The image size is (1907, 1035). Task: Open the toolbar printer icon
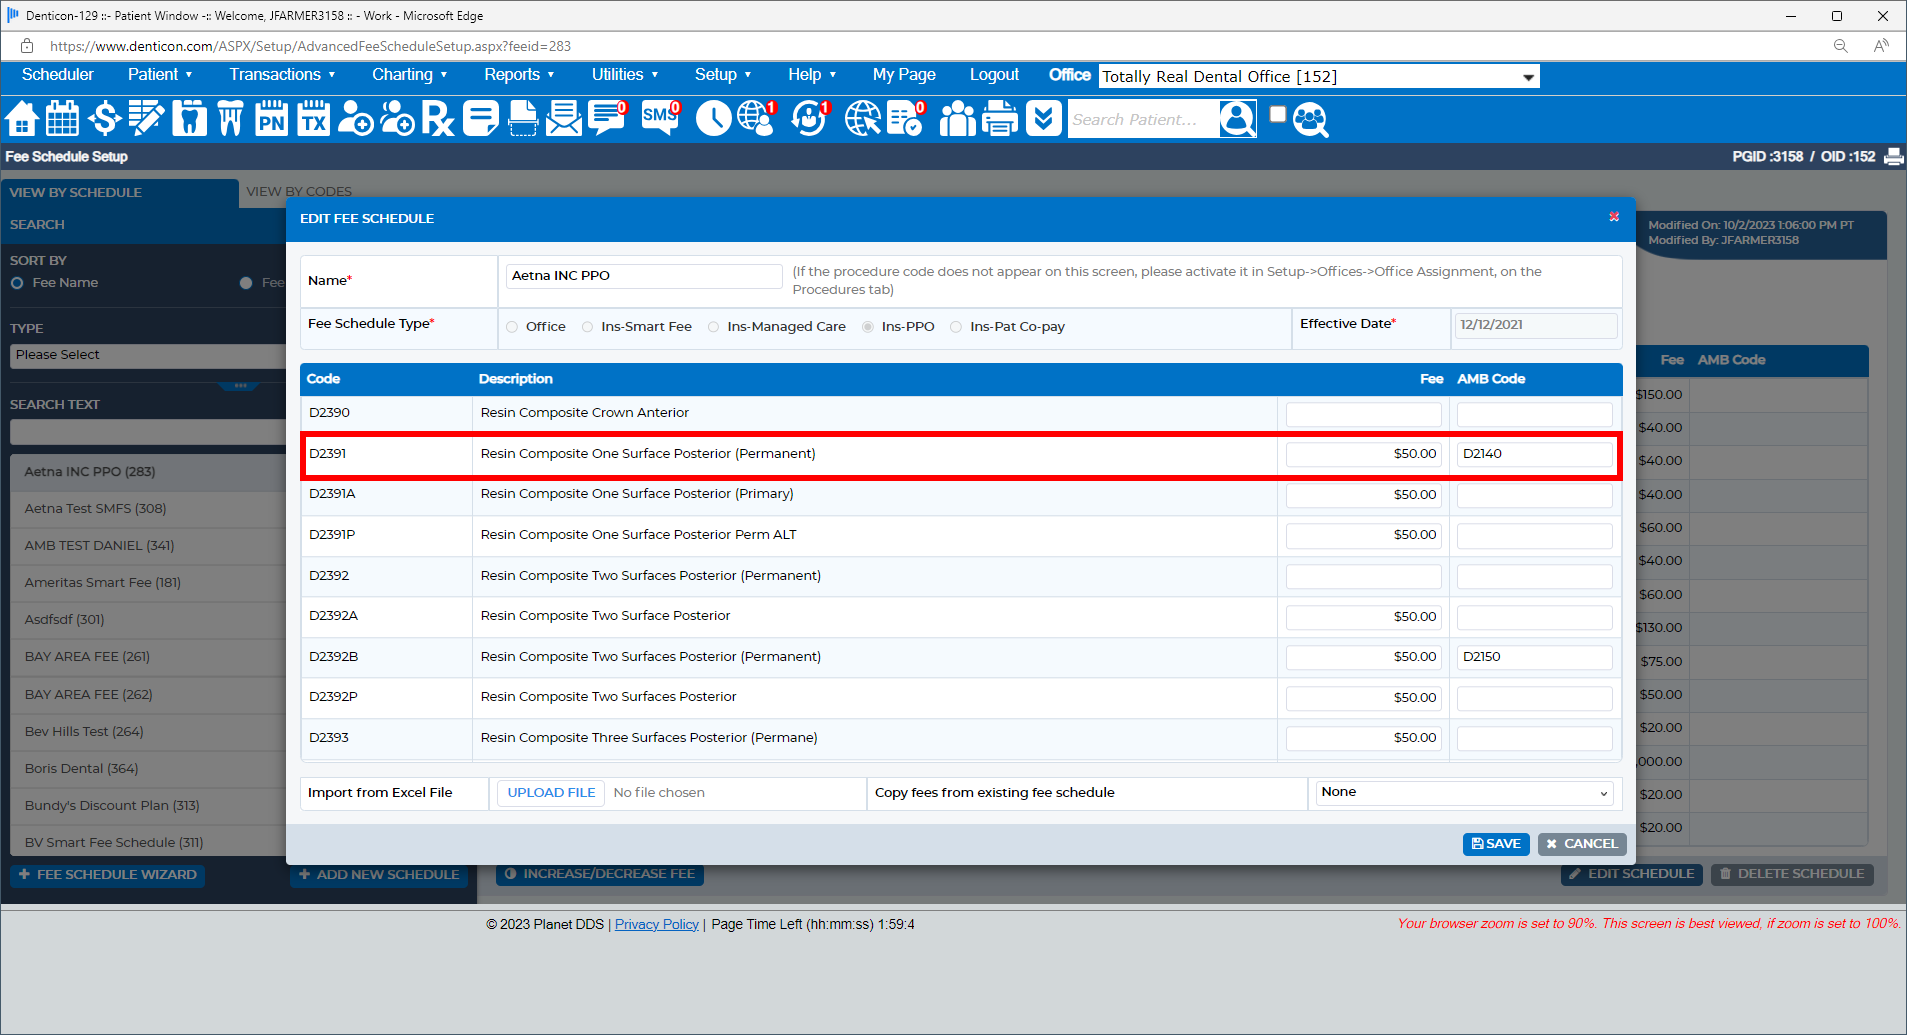pos(1000,119)
